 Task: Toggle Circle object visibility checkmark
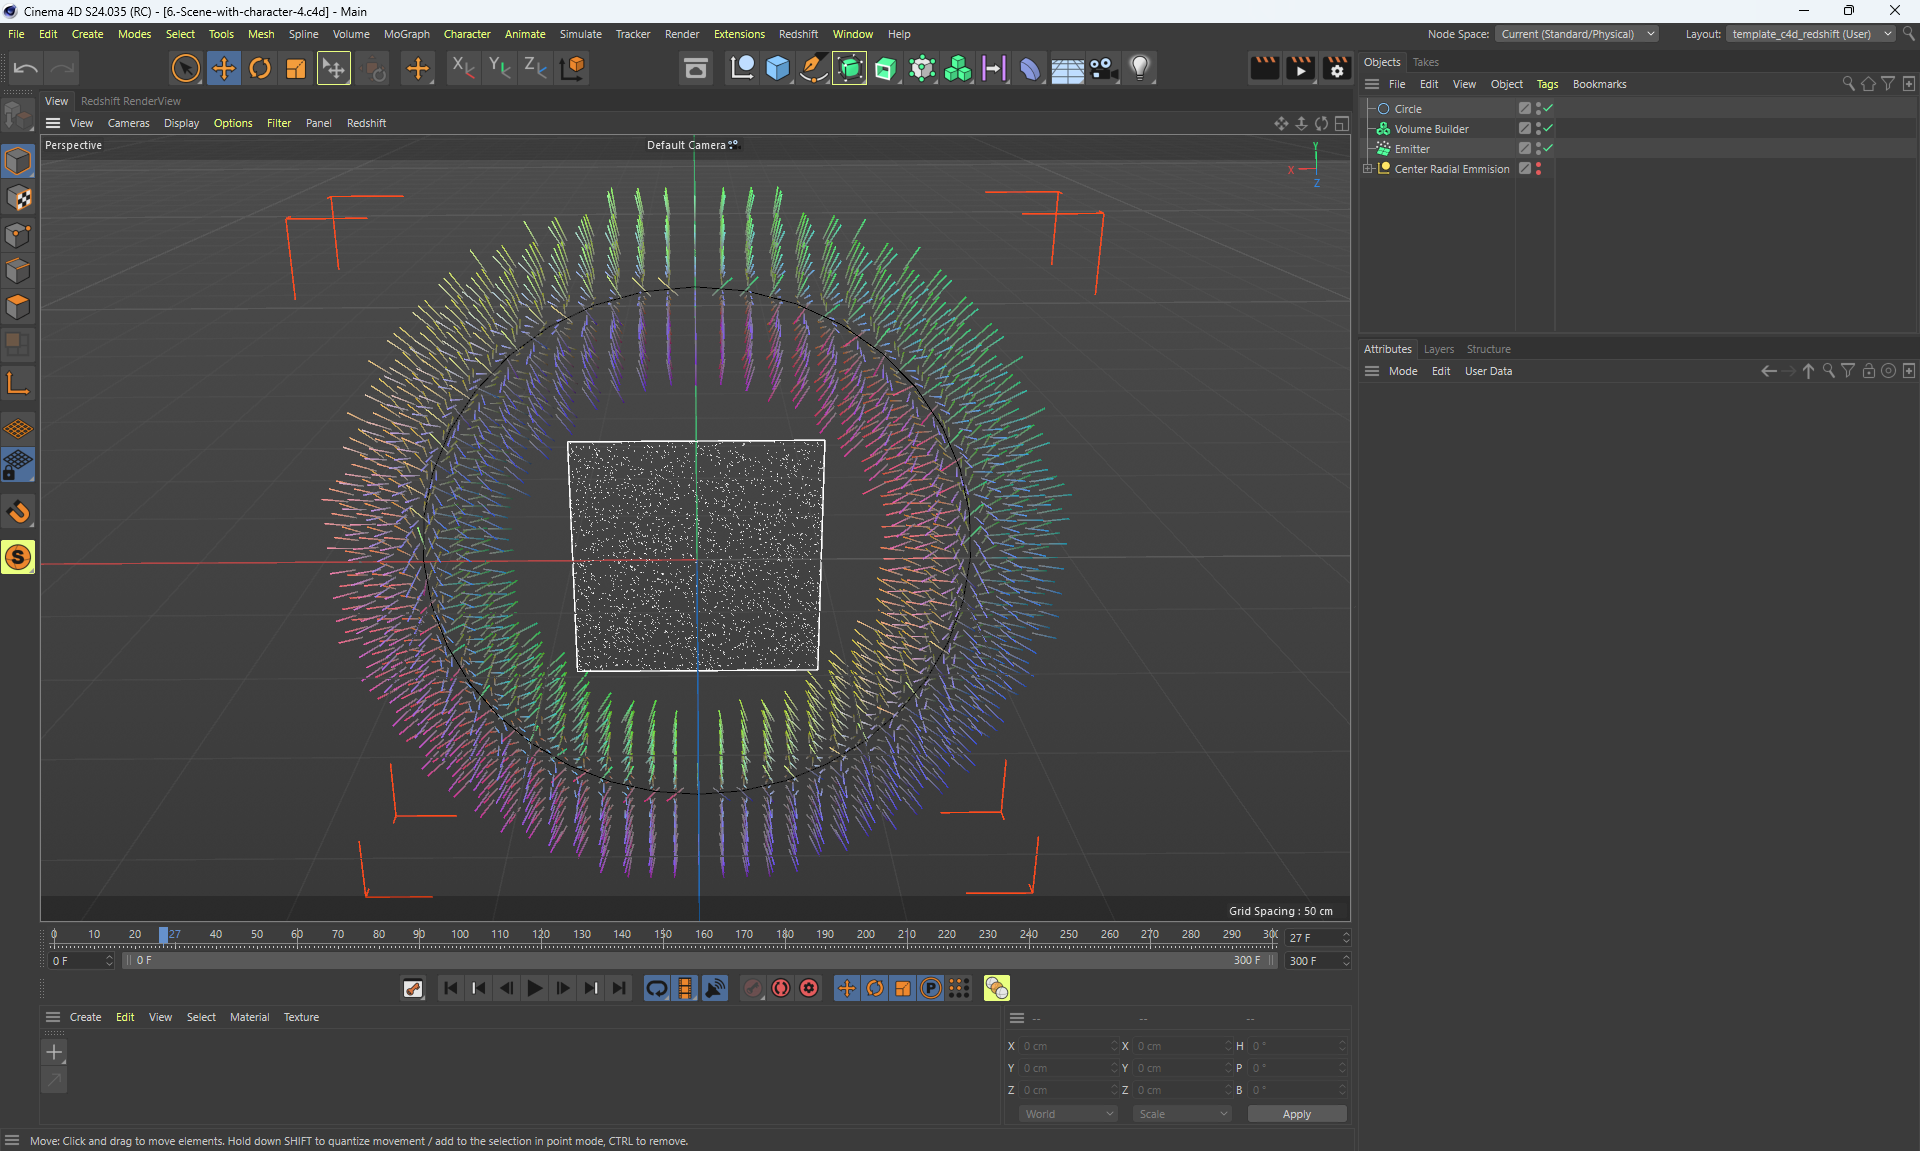click(x=1548, y=108)
